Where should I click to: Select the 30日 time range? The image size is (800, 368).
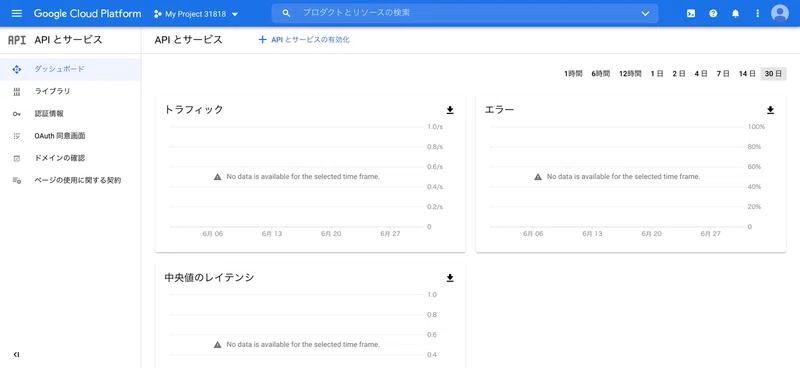(x=773, y=74)
